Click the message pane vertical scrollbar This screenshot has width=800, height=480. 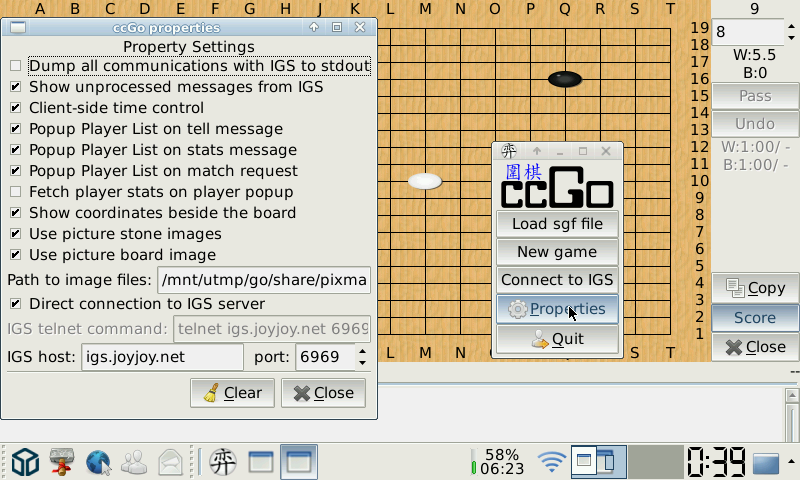click(792, 414)
